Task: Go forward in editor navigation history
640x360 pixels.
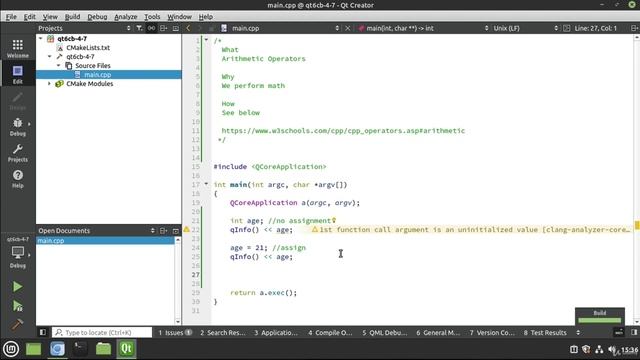Action: [x=200, y=28]
